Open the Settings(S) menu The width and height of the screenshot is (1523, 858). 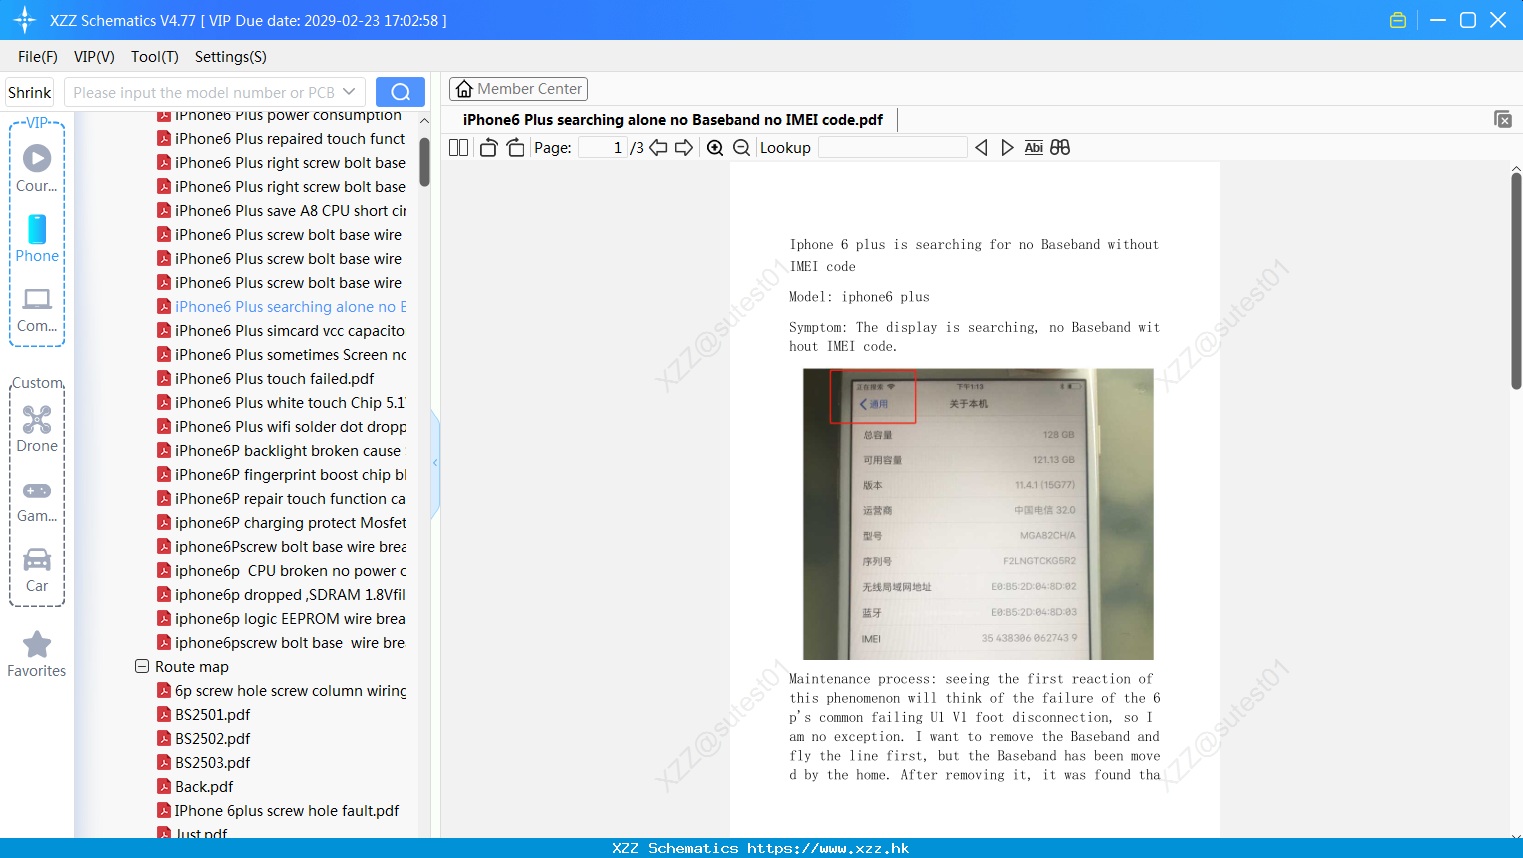pyautogui.click(x=231, y=57)
